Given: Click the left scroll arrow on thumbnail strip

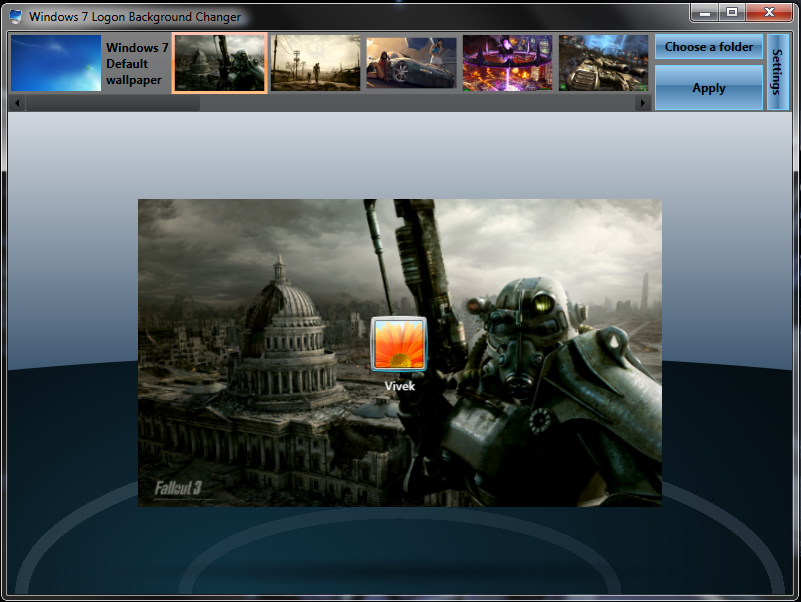Looking at the screenshot, I should pyautogui.click(x=15, y=102).
